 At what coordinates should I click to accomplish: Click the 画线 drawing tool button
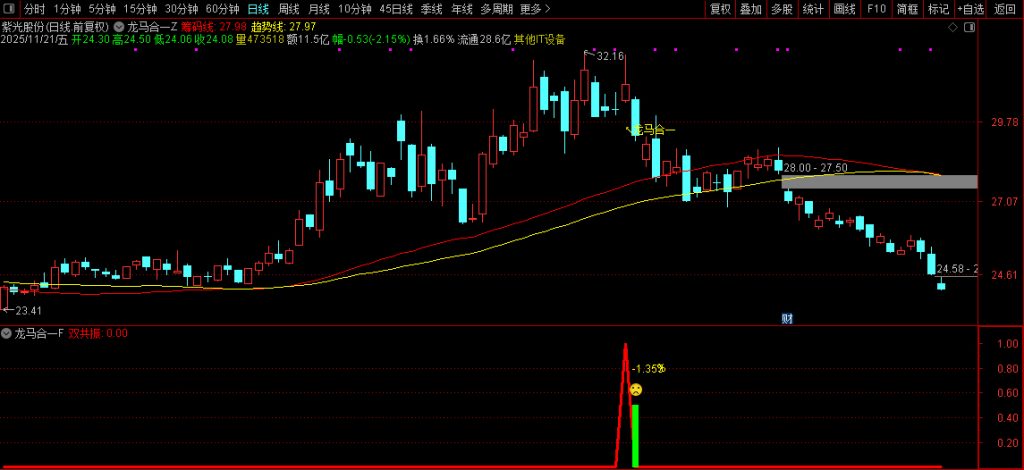click(x=845, y=9)
